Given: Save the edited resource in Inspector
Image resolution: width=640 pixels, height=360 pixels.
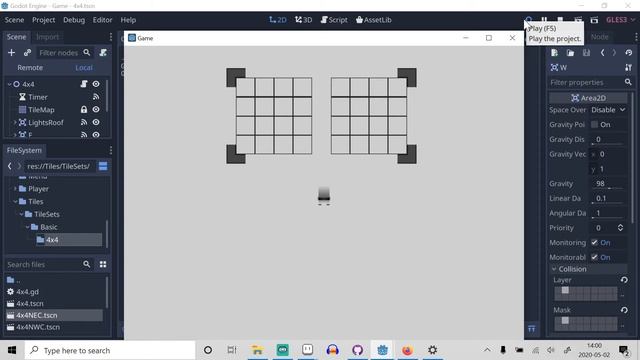Looking at the screenshot, I should (x=586, y=53).
